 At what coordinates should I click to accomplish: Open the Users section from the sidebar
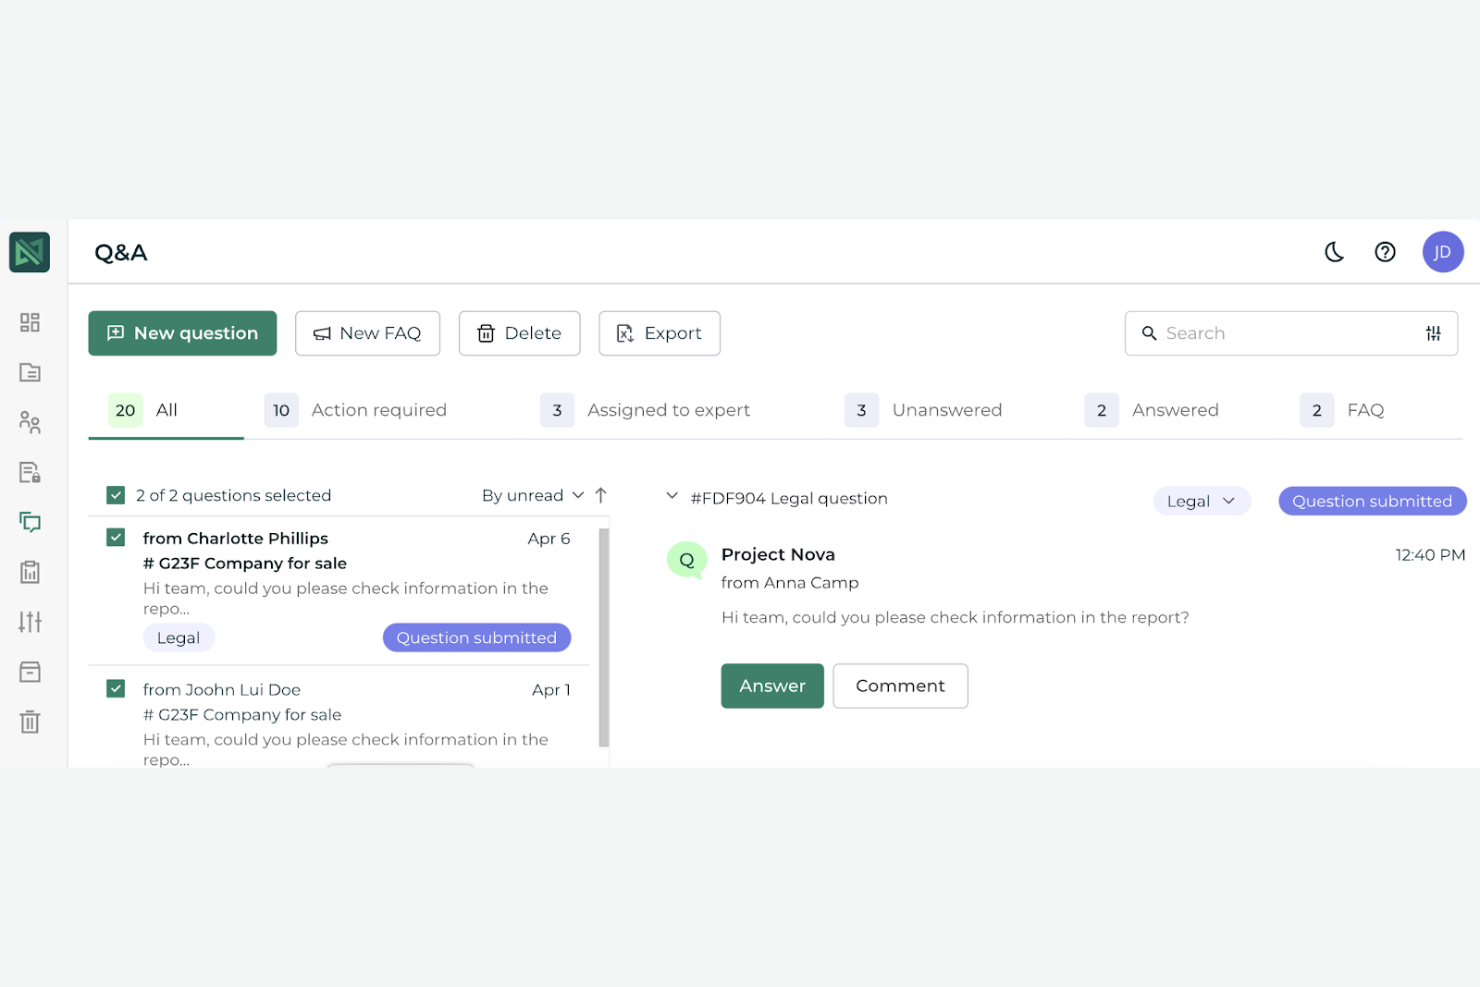(29, 421)
